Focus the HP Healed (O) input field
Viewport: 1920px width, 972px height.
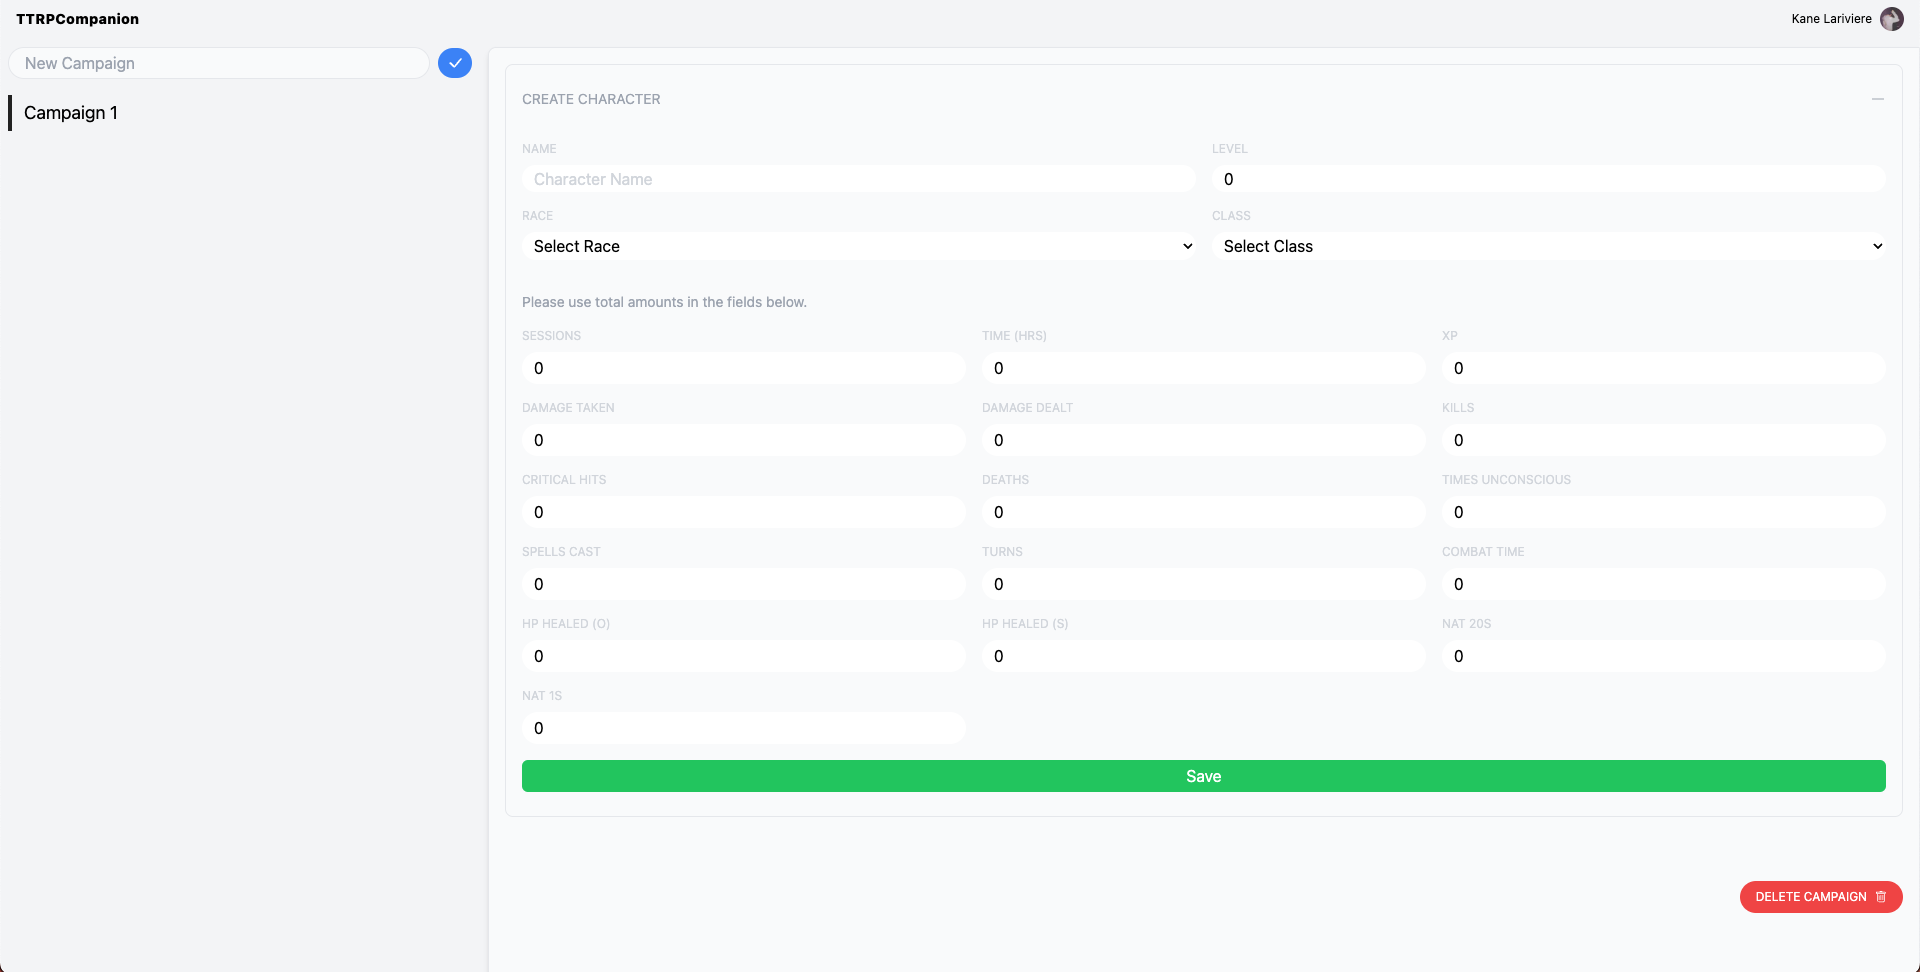744,656
